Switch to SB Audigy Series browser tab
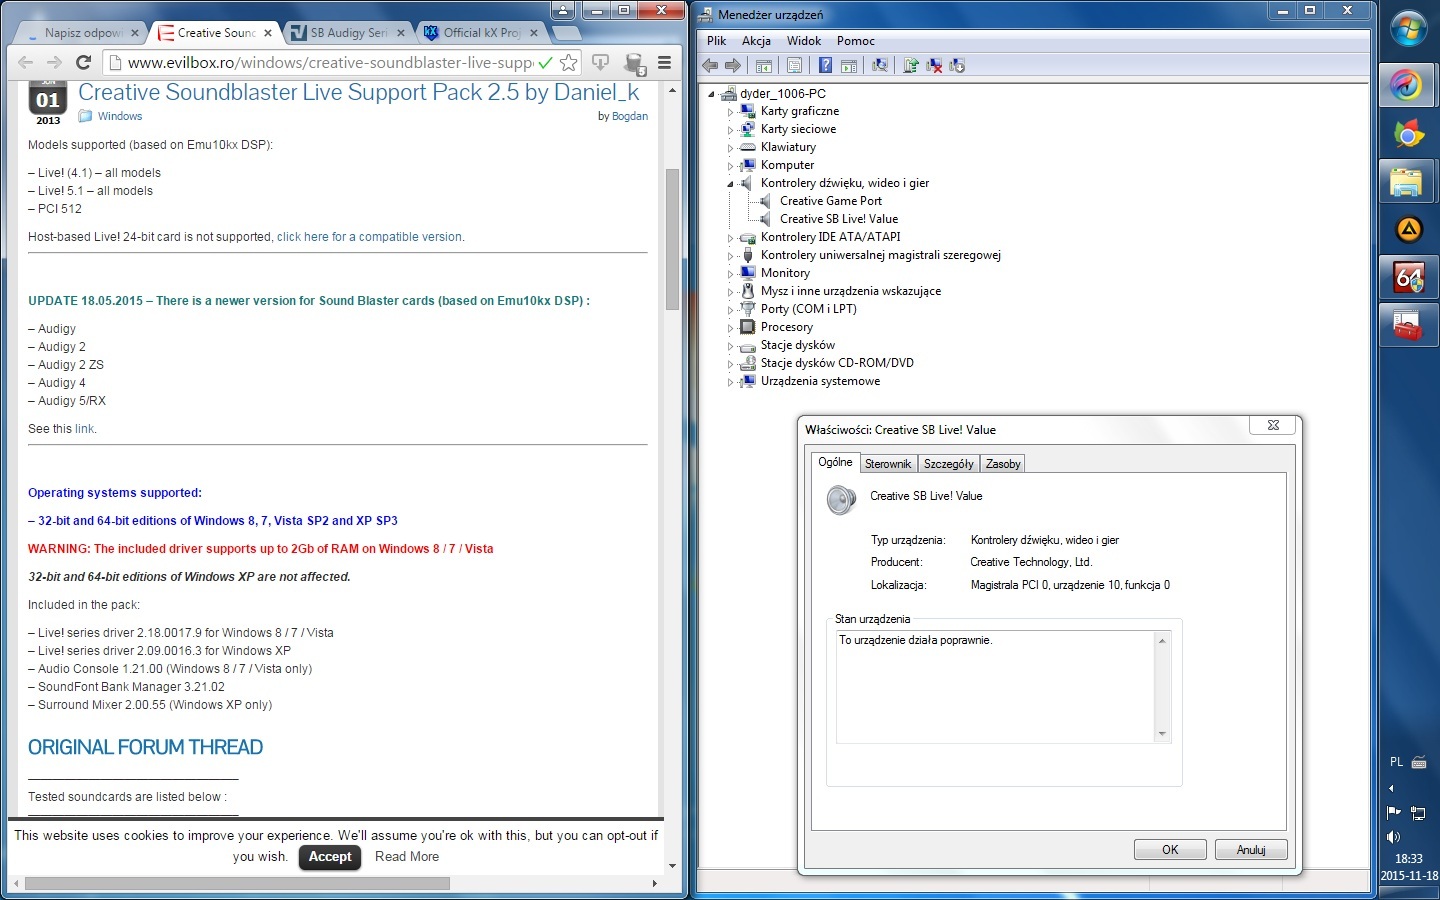 348,33
